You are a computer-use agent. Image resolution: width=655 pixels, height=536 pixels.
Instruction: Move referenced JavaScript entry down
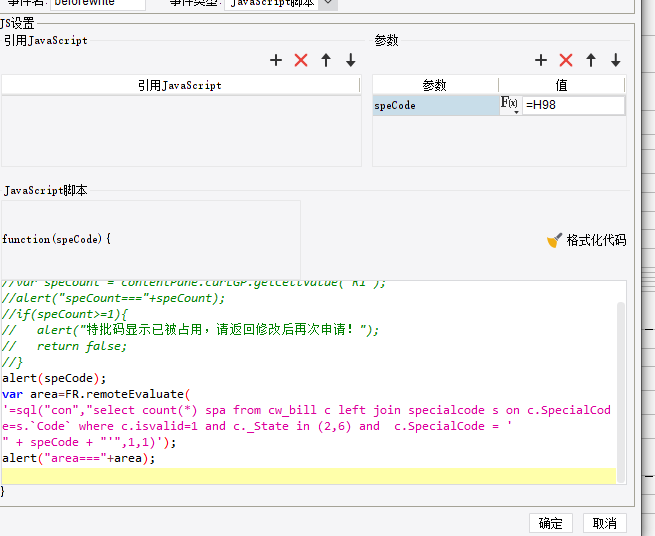(350, 60)
